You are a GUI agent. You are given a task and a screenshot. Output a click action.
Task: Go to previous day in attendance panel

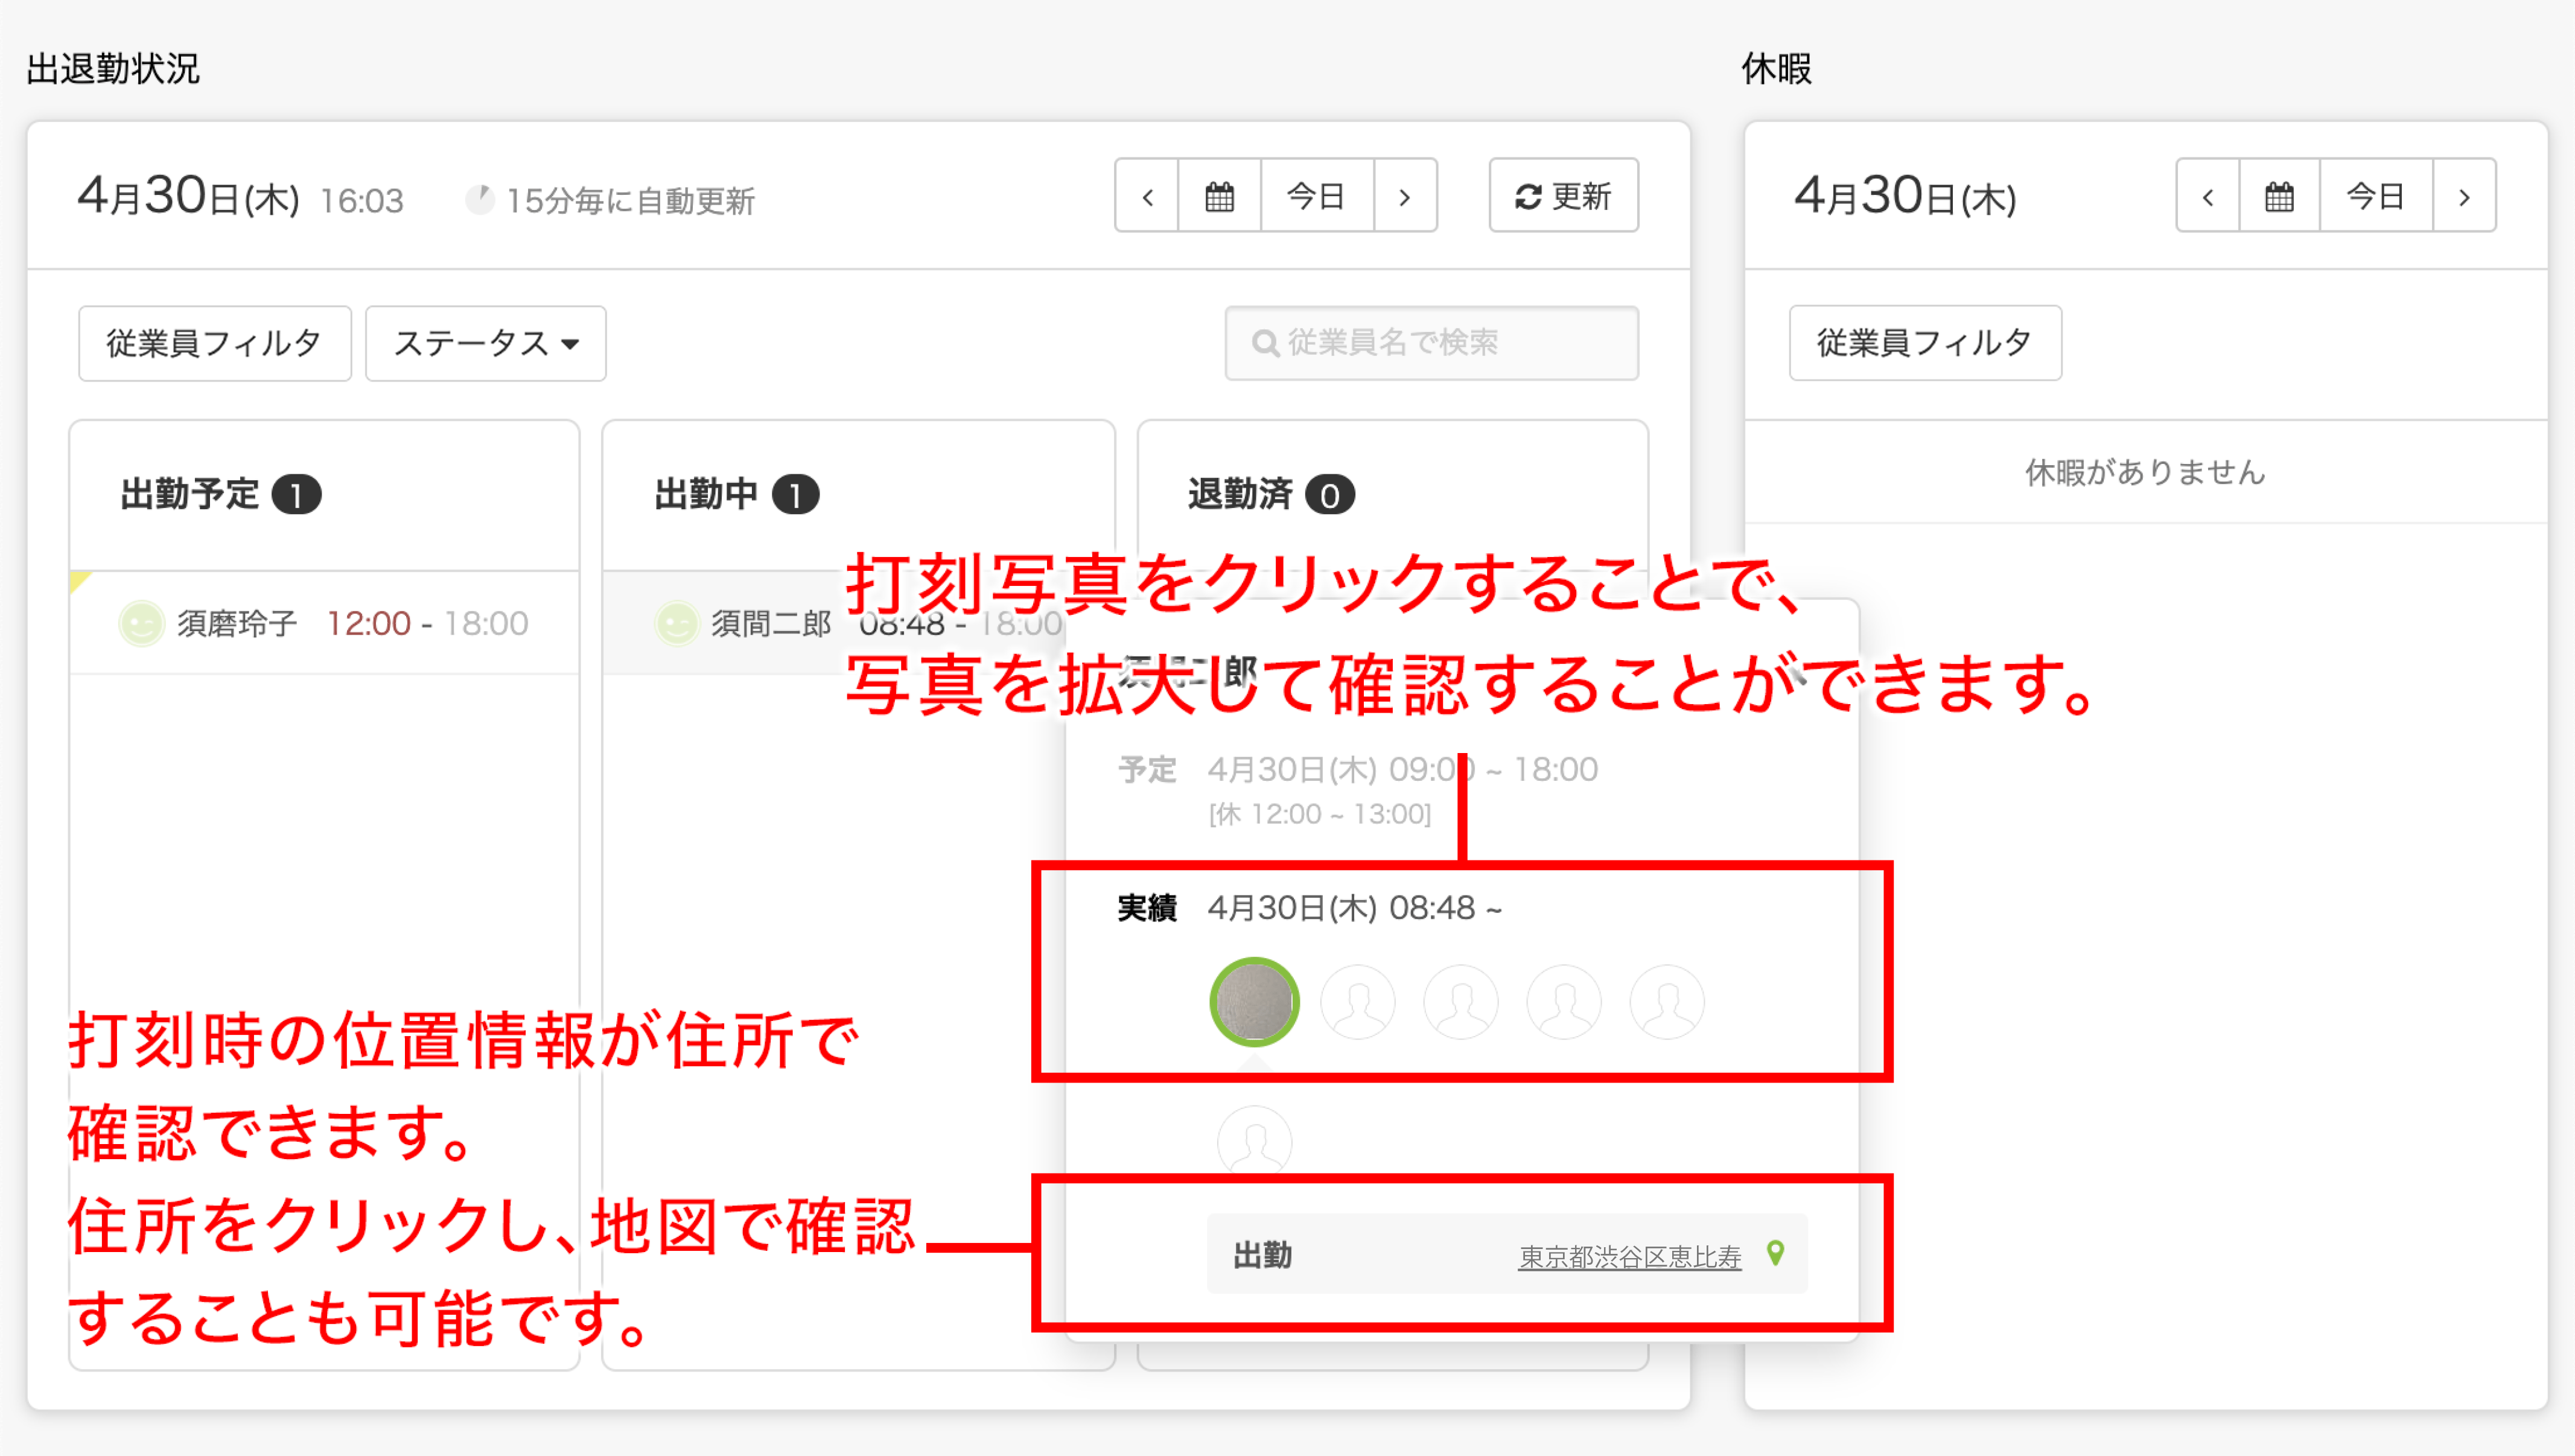1147,196
